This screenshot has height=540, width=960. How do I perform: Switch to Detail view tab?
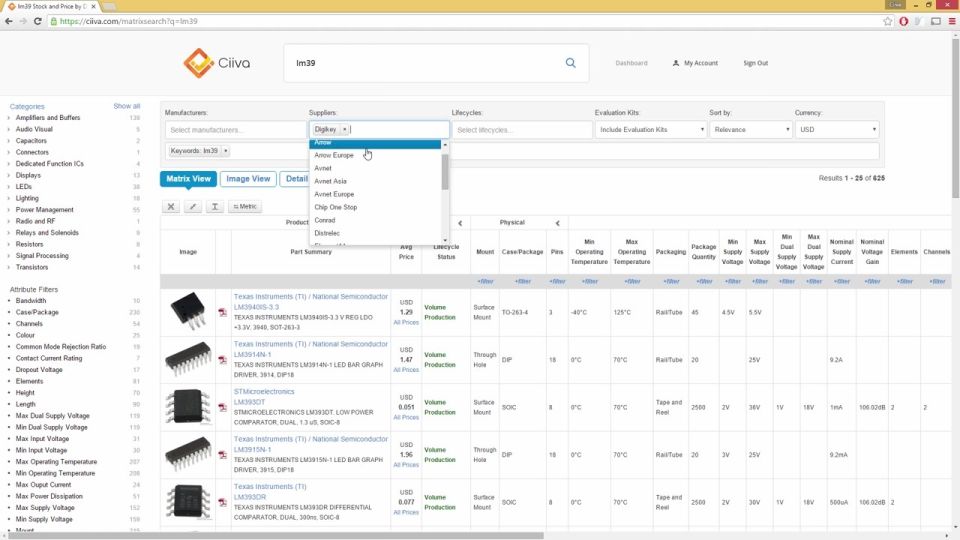(x=294, y=179)
